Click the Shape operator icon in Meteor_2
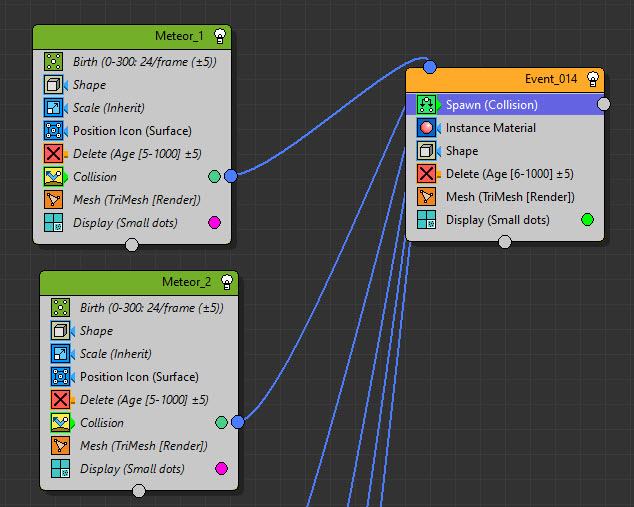The image size is (634, 507). (x=60, y=331)
